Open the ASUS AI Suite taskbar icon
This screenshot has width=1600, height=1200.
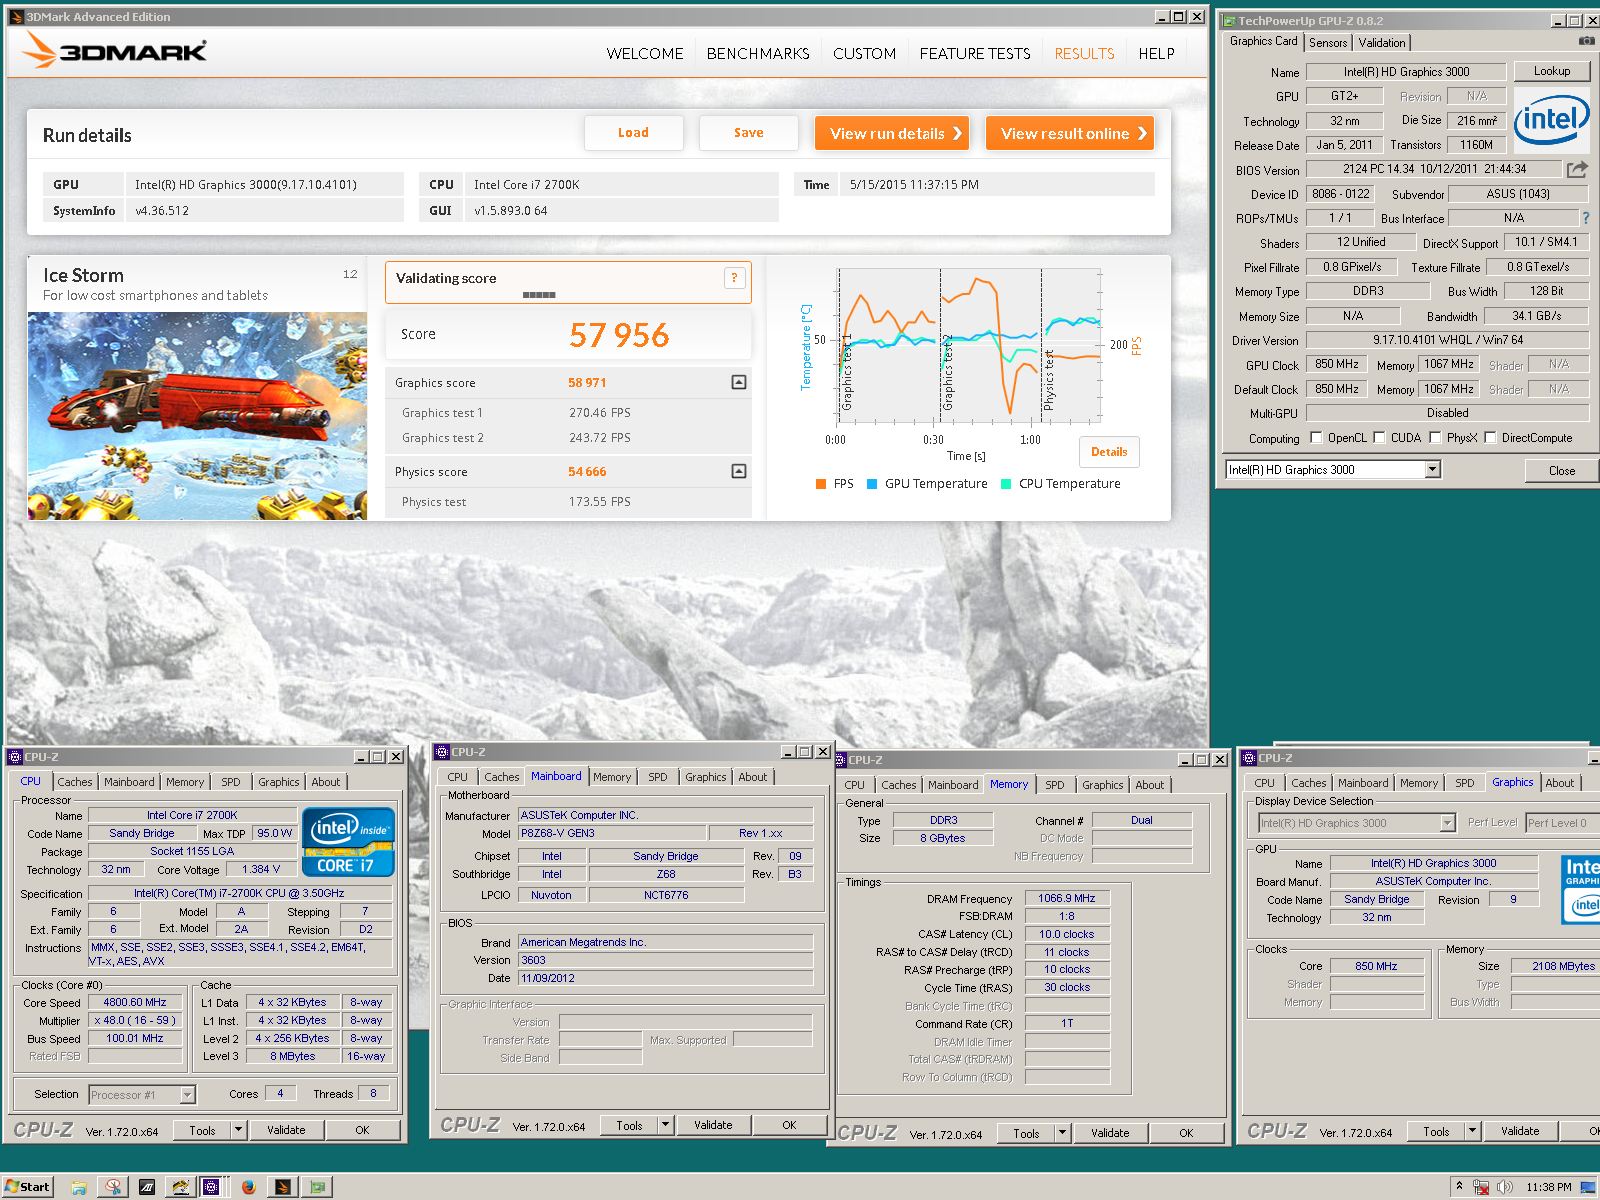click(x=147, y=1187)
